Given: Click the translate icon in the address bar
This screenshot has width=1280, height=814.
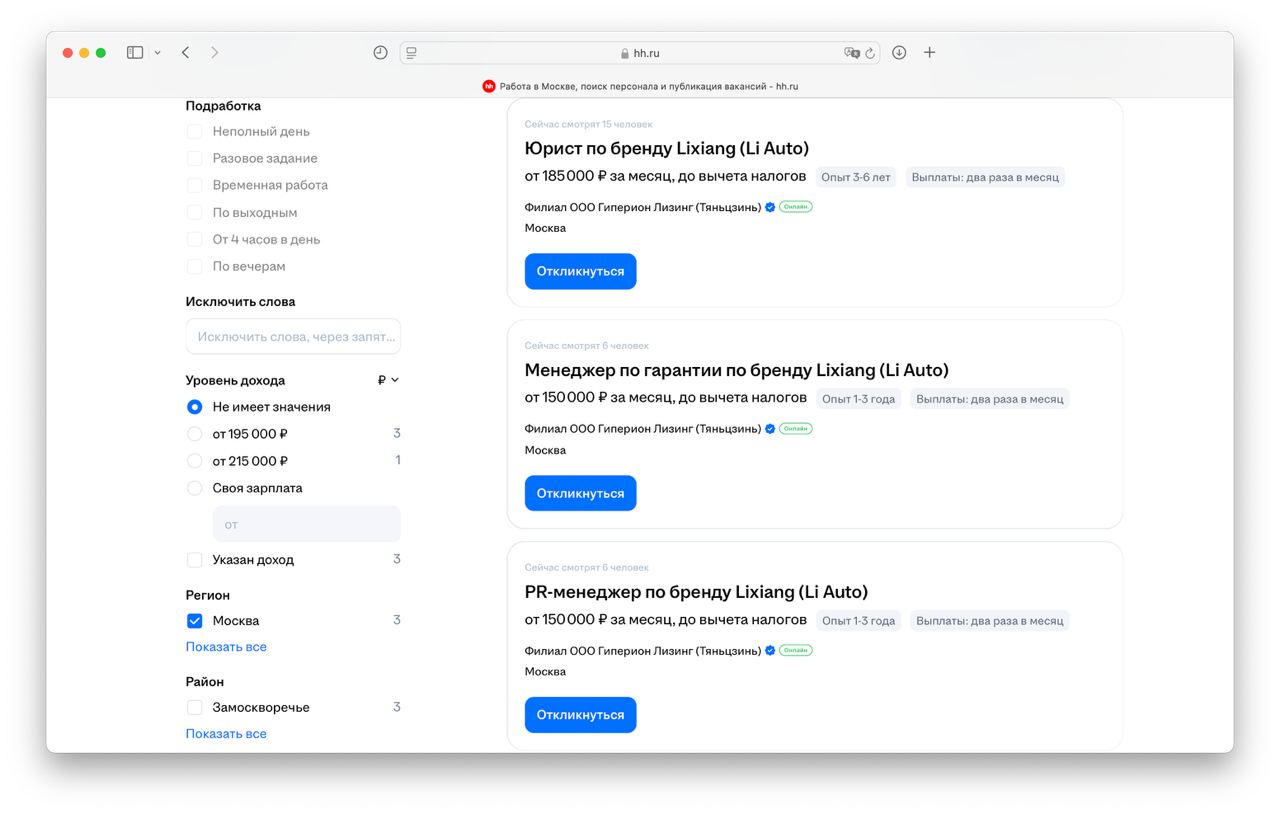Looking at the screenshot, I should (x=852, y=53).
